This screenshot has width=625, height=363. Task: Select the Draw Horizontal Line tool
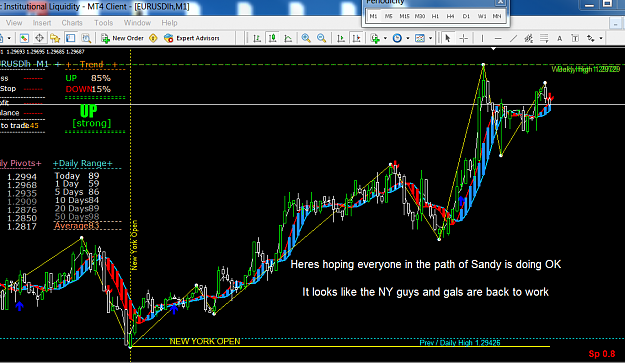click(x=498, y=38)
